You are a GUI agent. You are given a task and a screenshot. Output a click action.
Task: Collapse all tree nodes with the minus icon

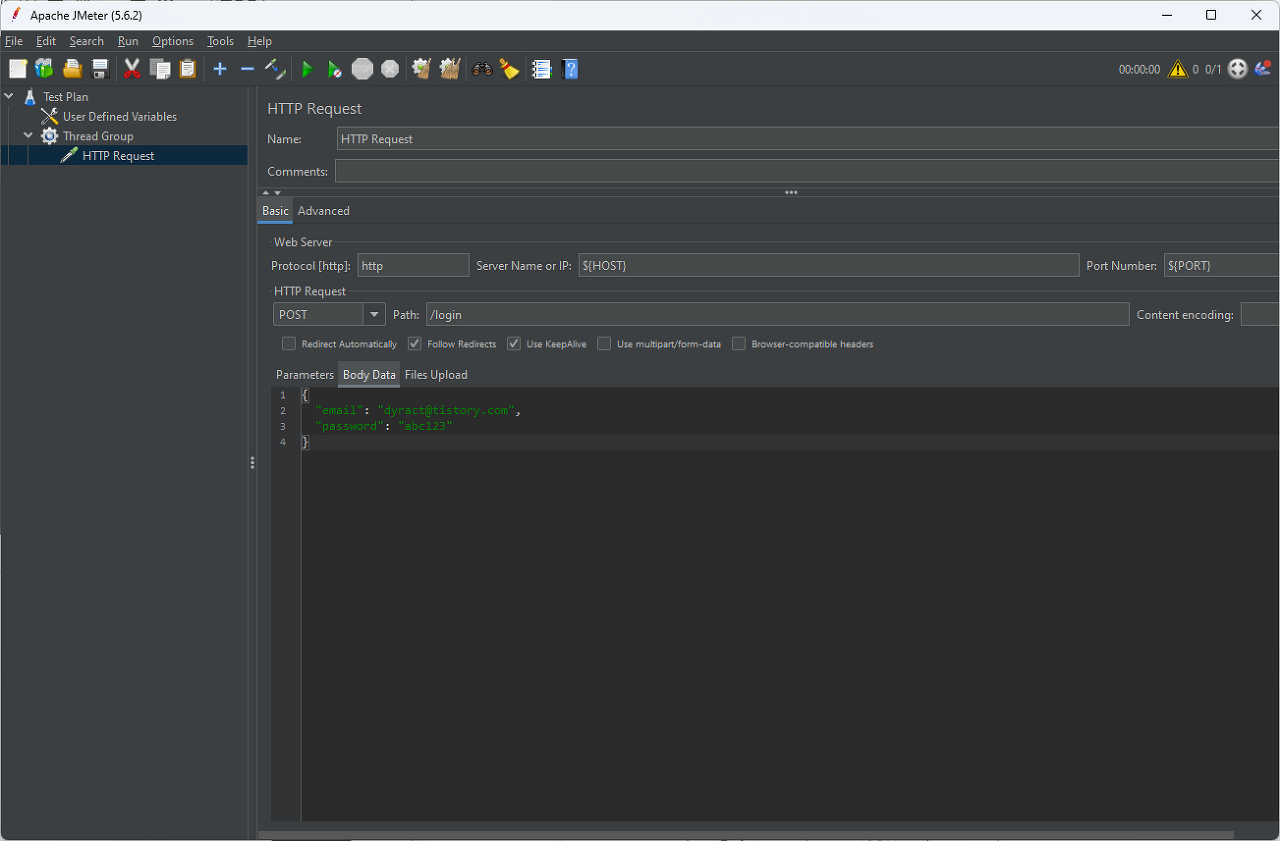247,69
